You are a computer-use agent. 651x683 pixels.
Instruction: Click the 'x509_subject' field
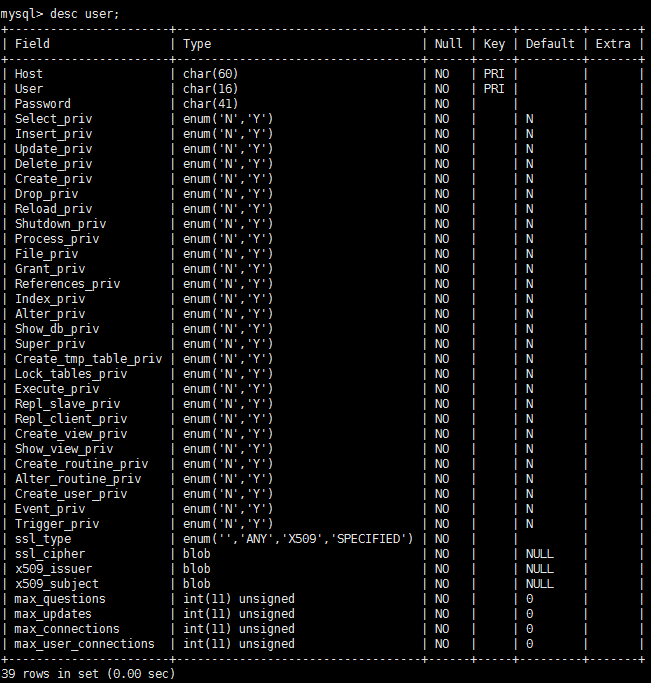click(57, 584)
